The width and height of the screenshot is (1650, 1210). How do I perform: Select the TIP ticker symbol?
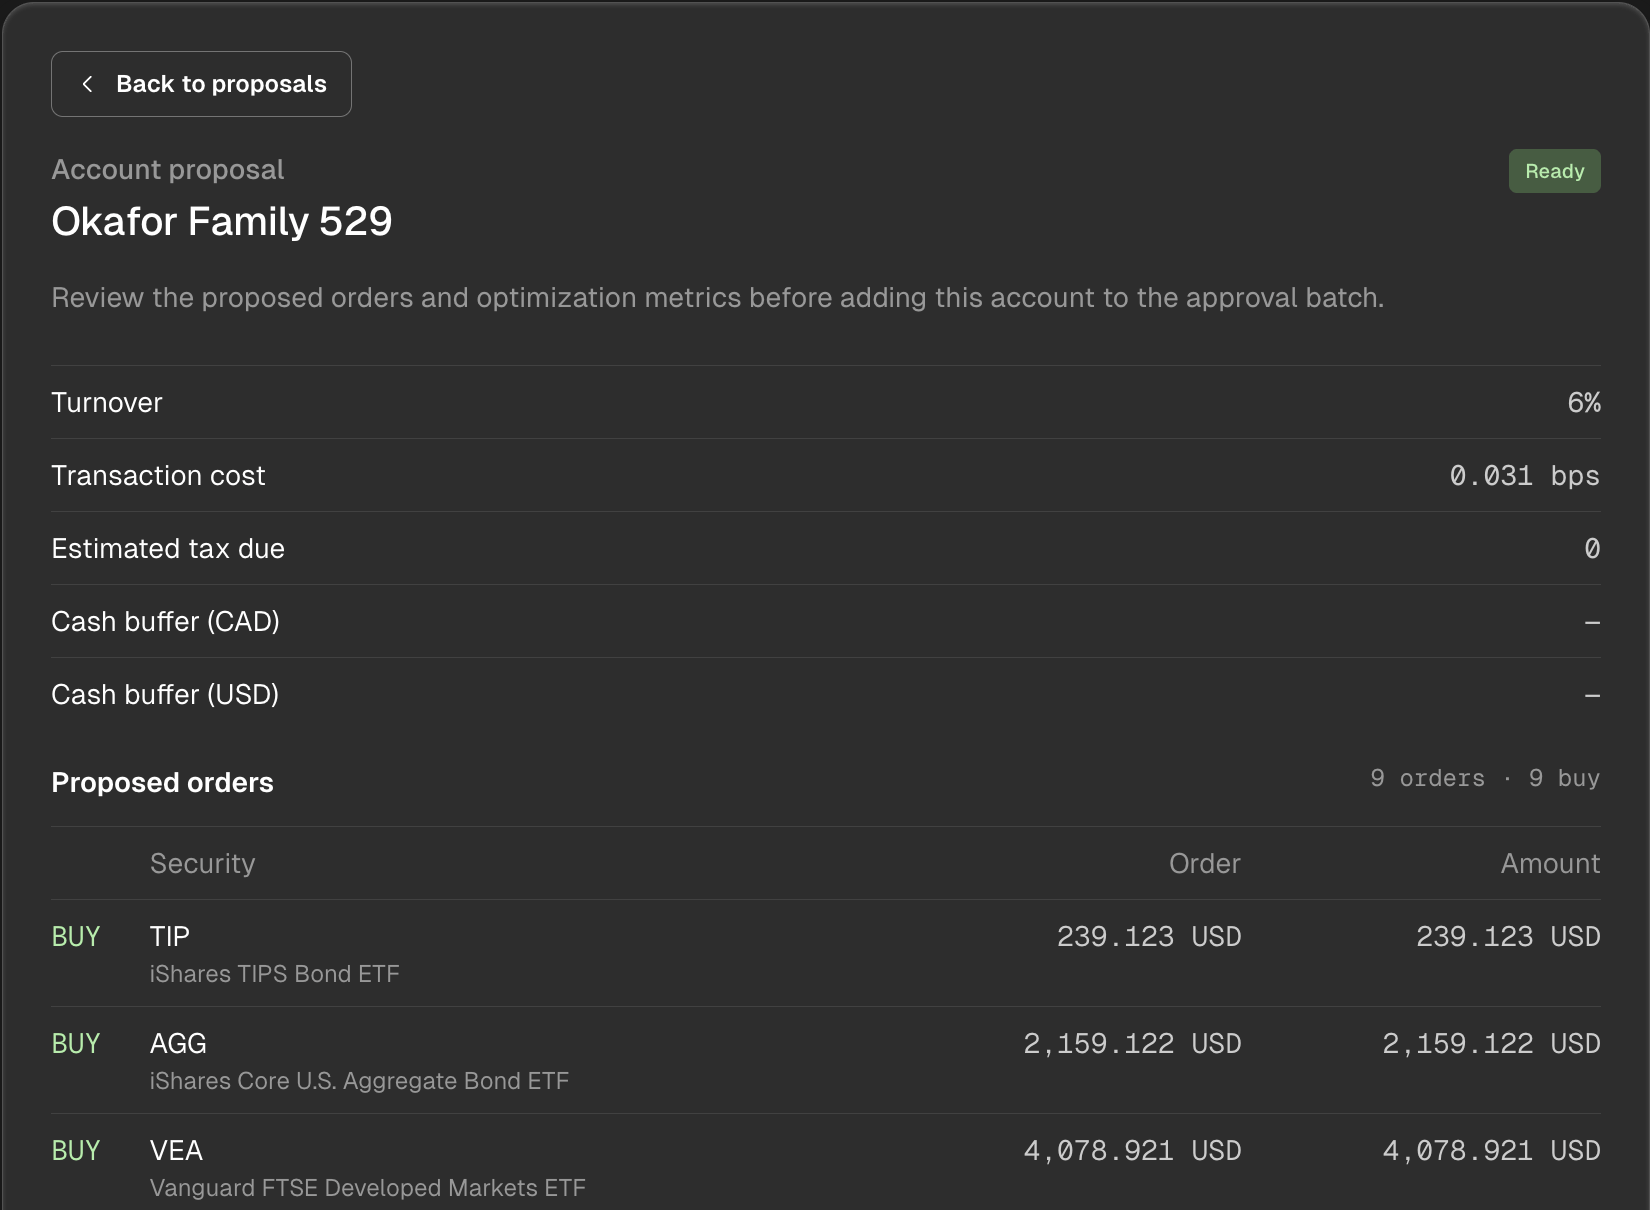pos(170,936)
